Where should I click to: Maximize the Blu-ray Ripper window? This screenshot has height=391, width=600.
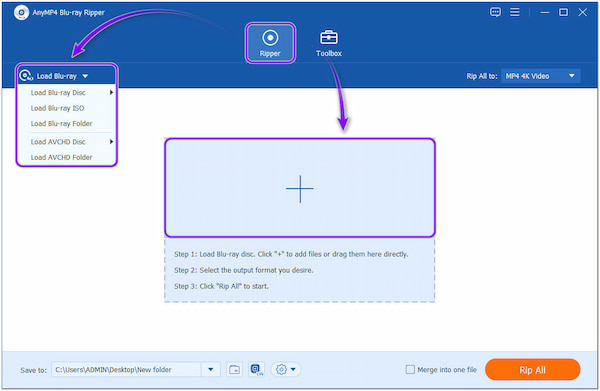563,12
